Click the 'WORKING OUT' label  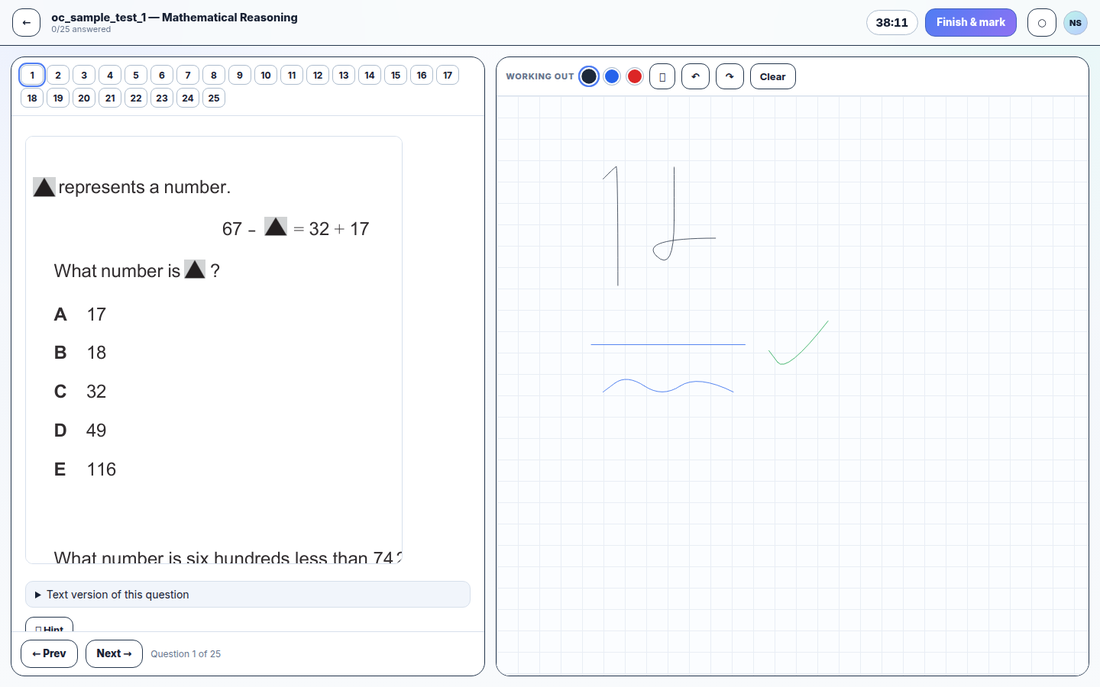point(539,76)
